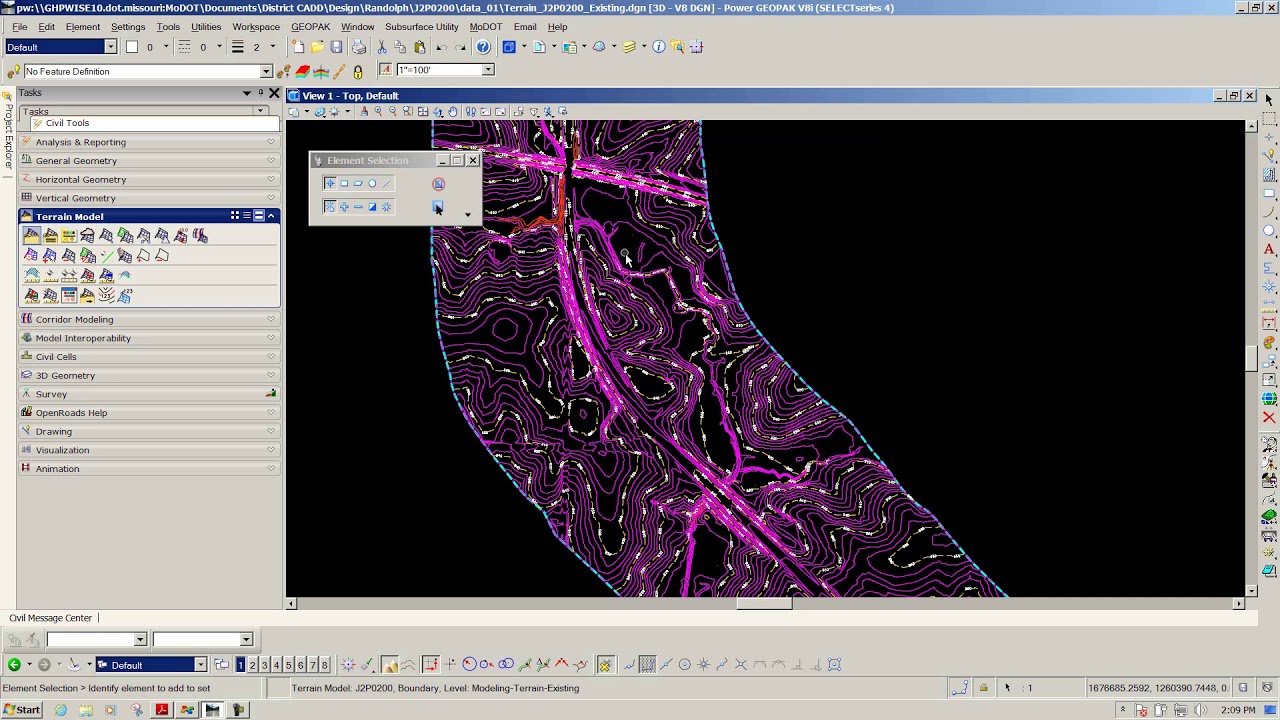Viewport: 1280px width, 720px height.
Task: Open the OpenRoads Help task group
Action: coord(150,413)
